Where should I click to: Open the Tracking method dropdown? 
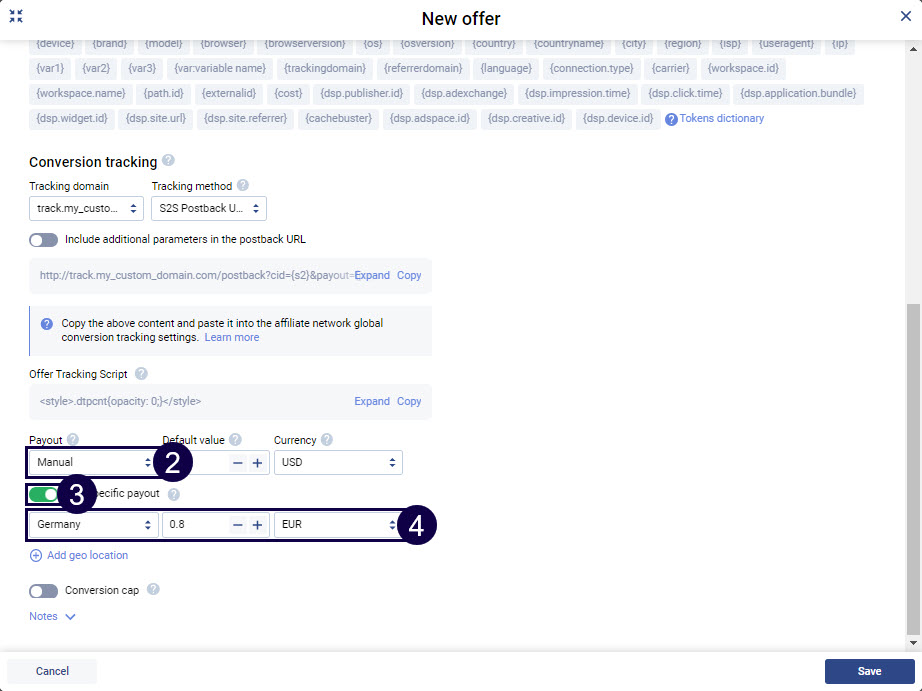[209, 209]
